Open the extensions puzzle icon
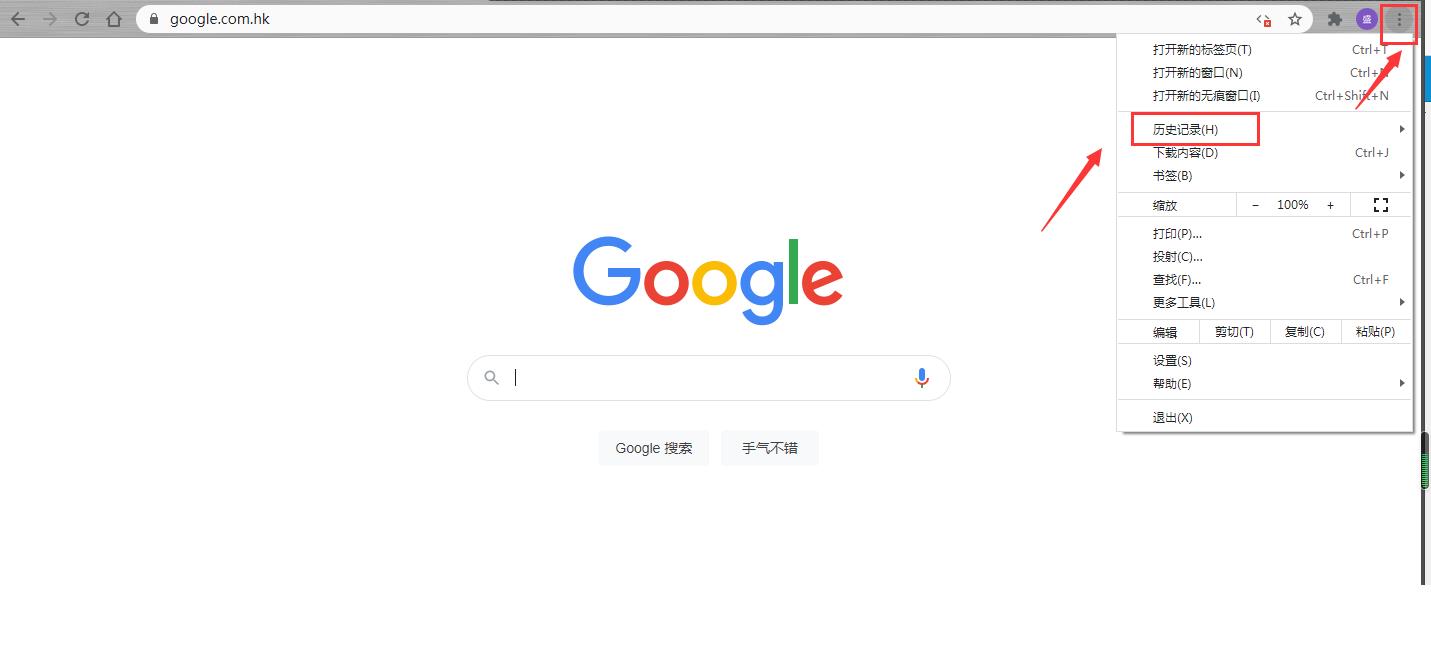 [1335, 19]
